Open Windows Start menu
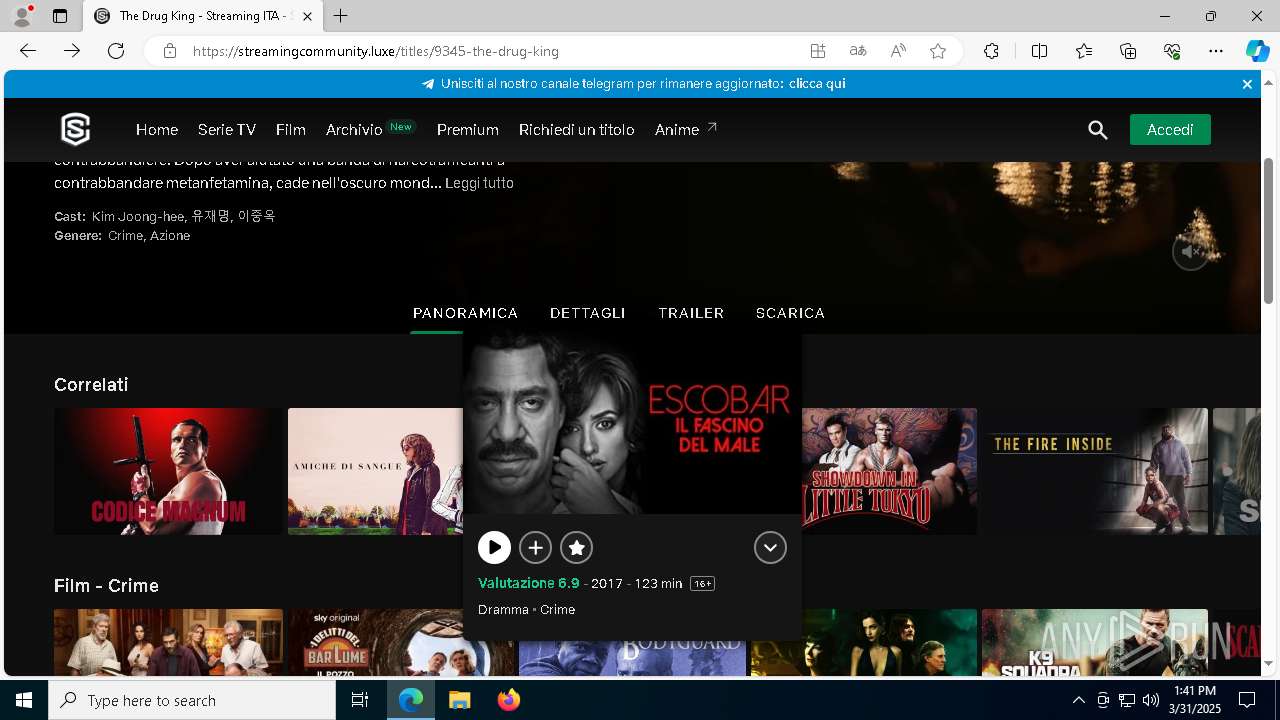This screenshot has height=720, width=1280. coord(24,700)
